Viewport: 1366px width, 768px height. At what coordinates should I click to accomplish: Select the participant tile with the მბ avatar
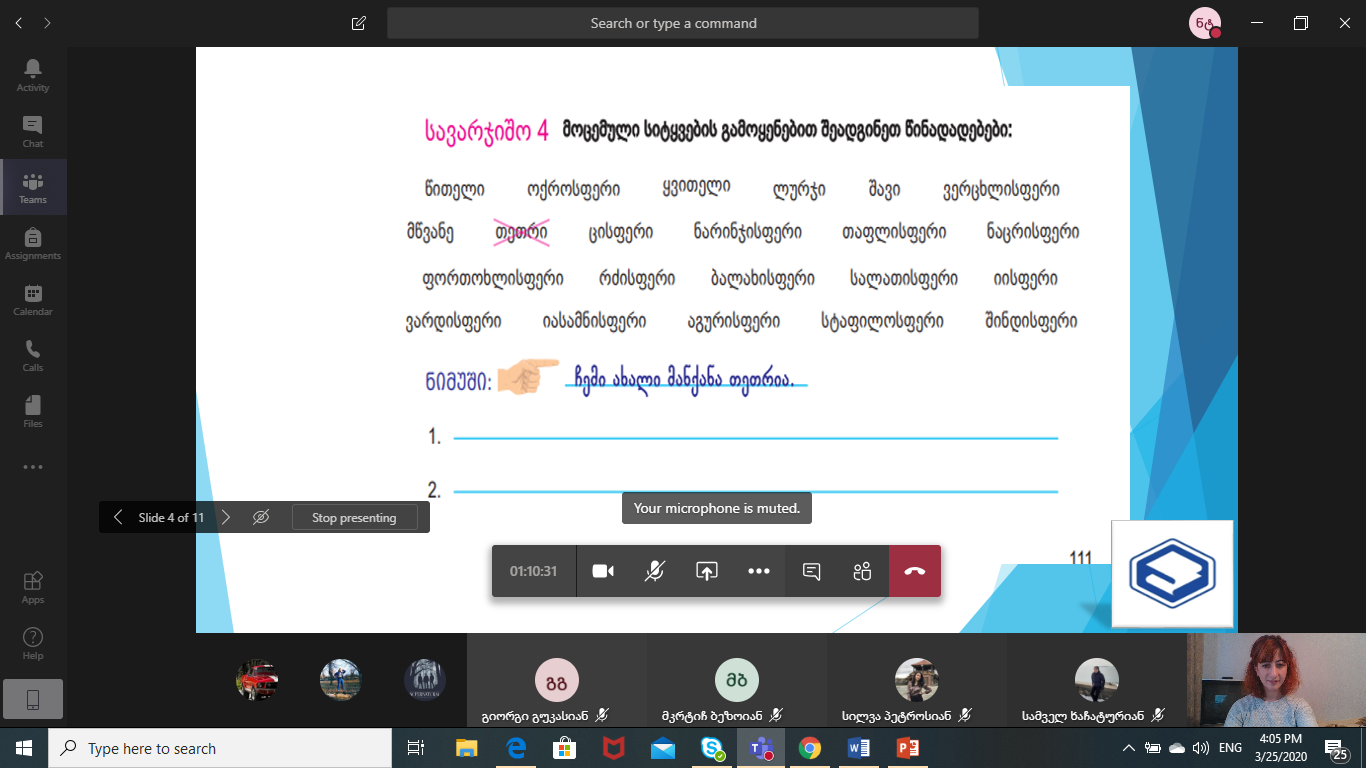[x=736, y=680]
